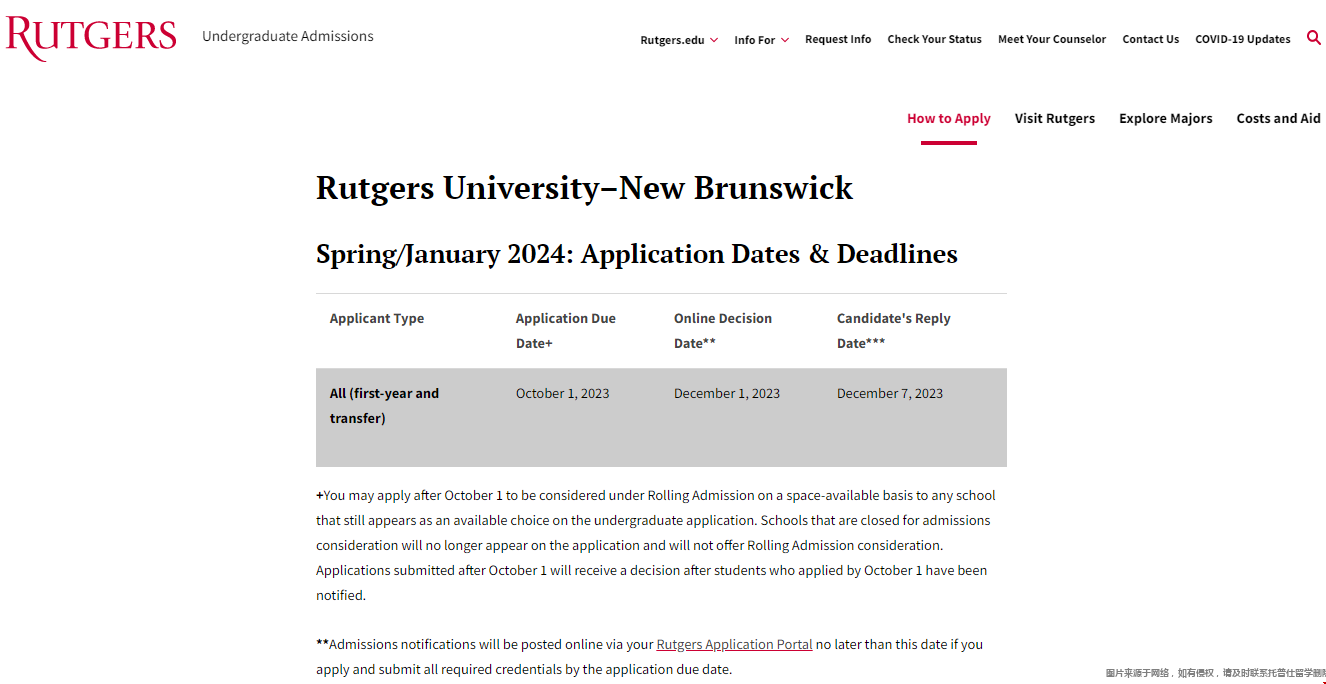The width and height of the screenshot is (1326, 684).
Task: Expand the Info For dropdown
Action: tap(761, 40)
